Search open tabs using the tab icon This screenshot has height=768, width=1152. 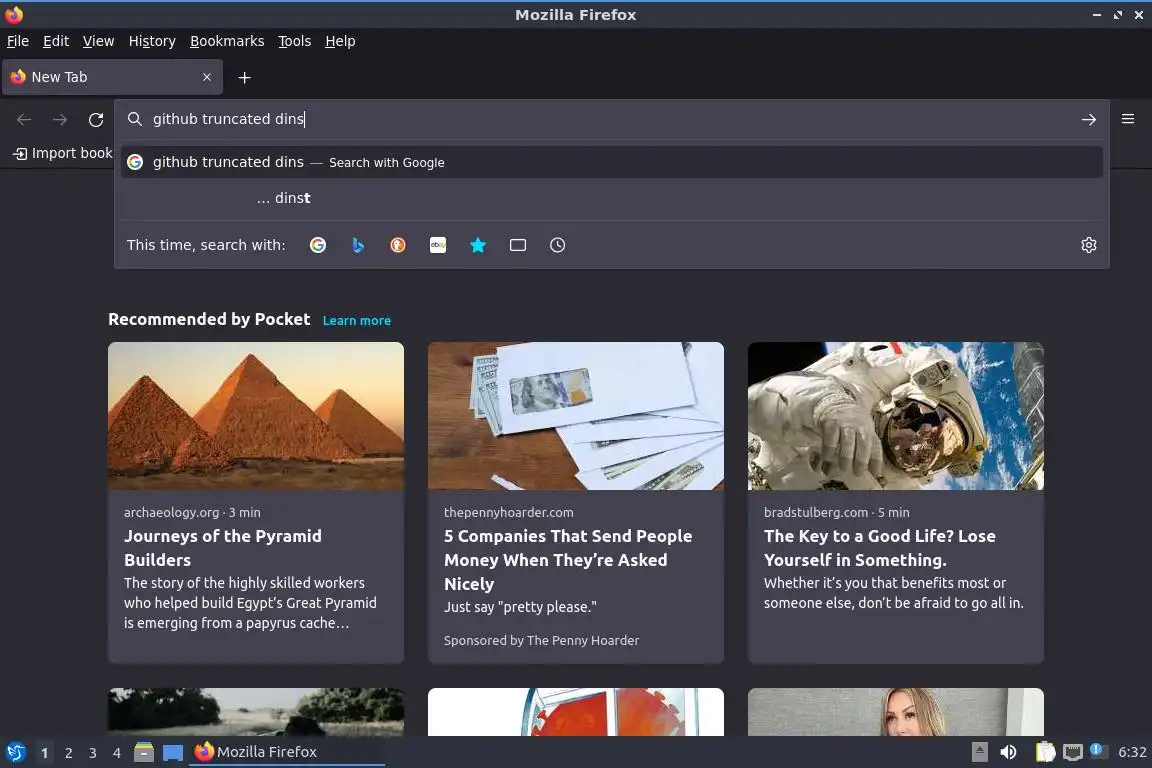(x=518, y=245)
